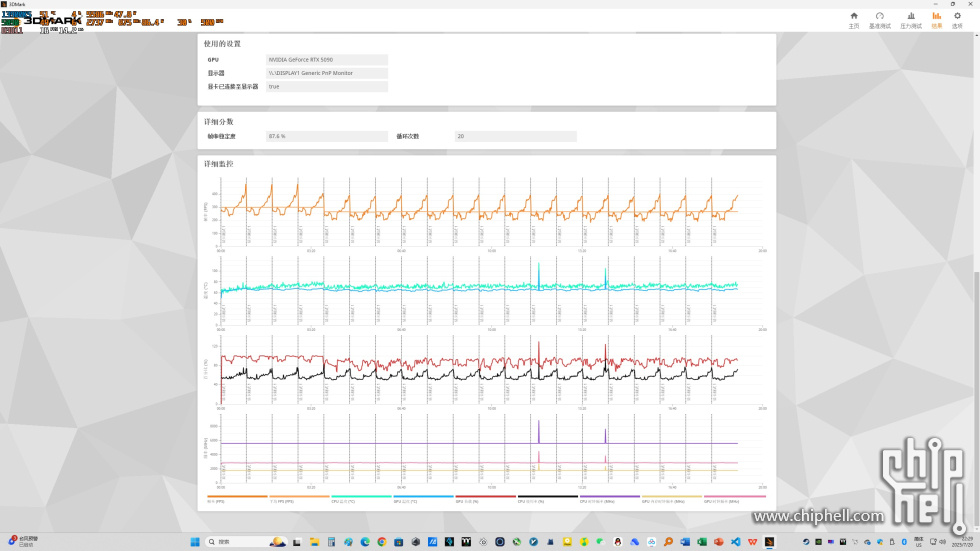Open the Windows Start menu
Image resolution: width=980 pixels, height=551 pixels.
pos(194,542)
